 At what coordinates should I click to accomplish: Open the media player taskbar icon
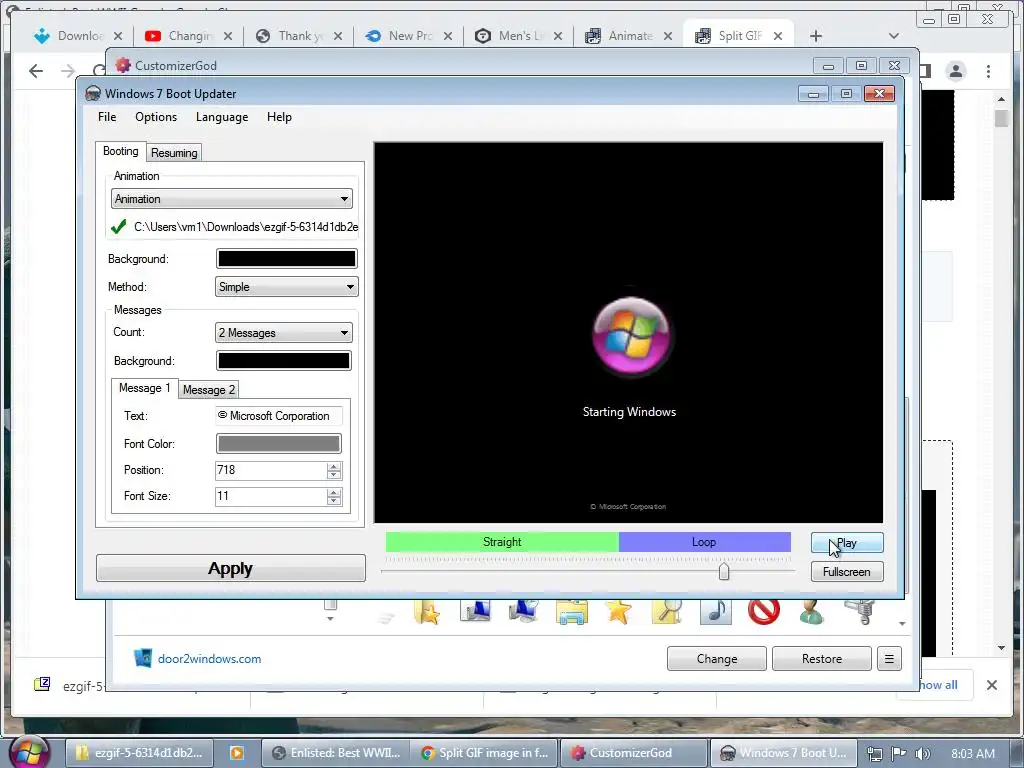[236, 753]
